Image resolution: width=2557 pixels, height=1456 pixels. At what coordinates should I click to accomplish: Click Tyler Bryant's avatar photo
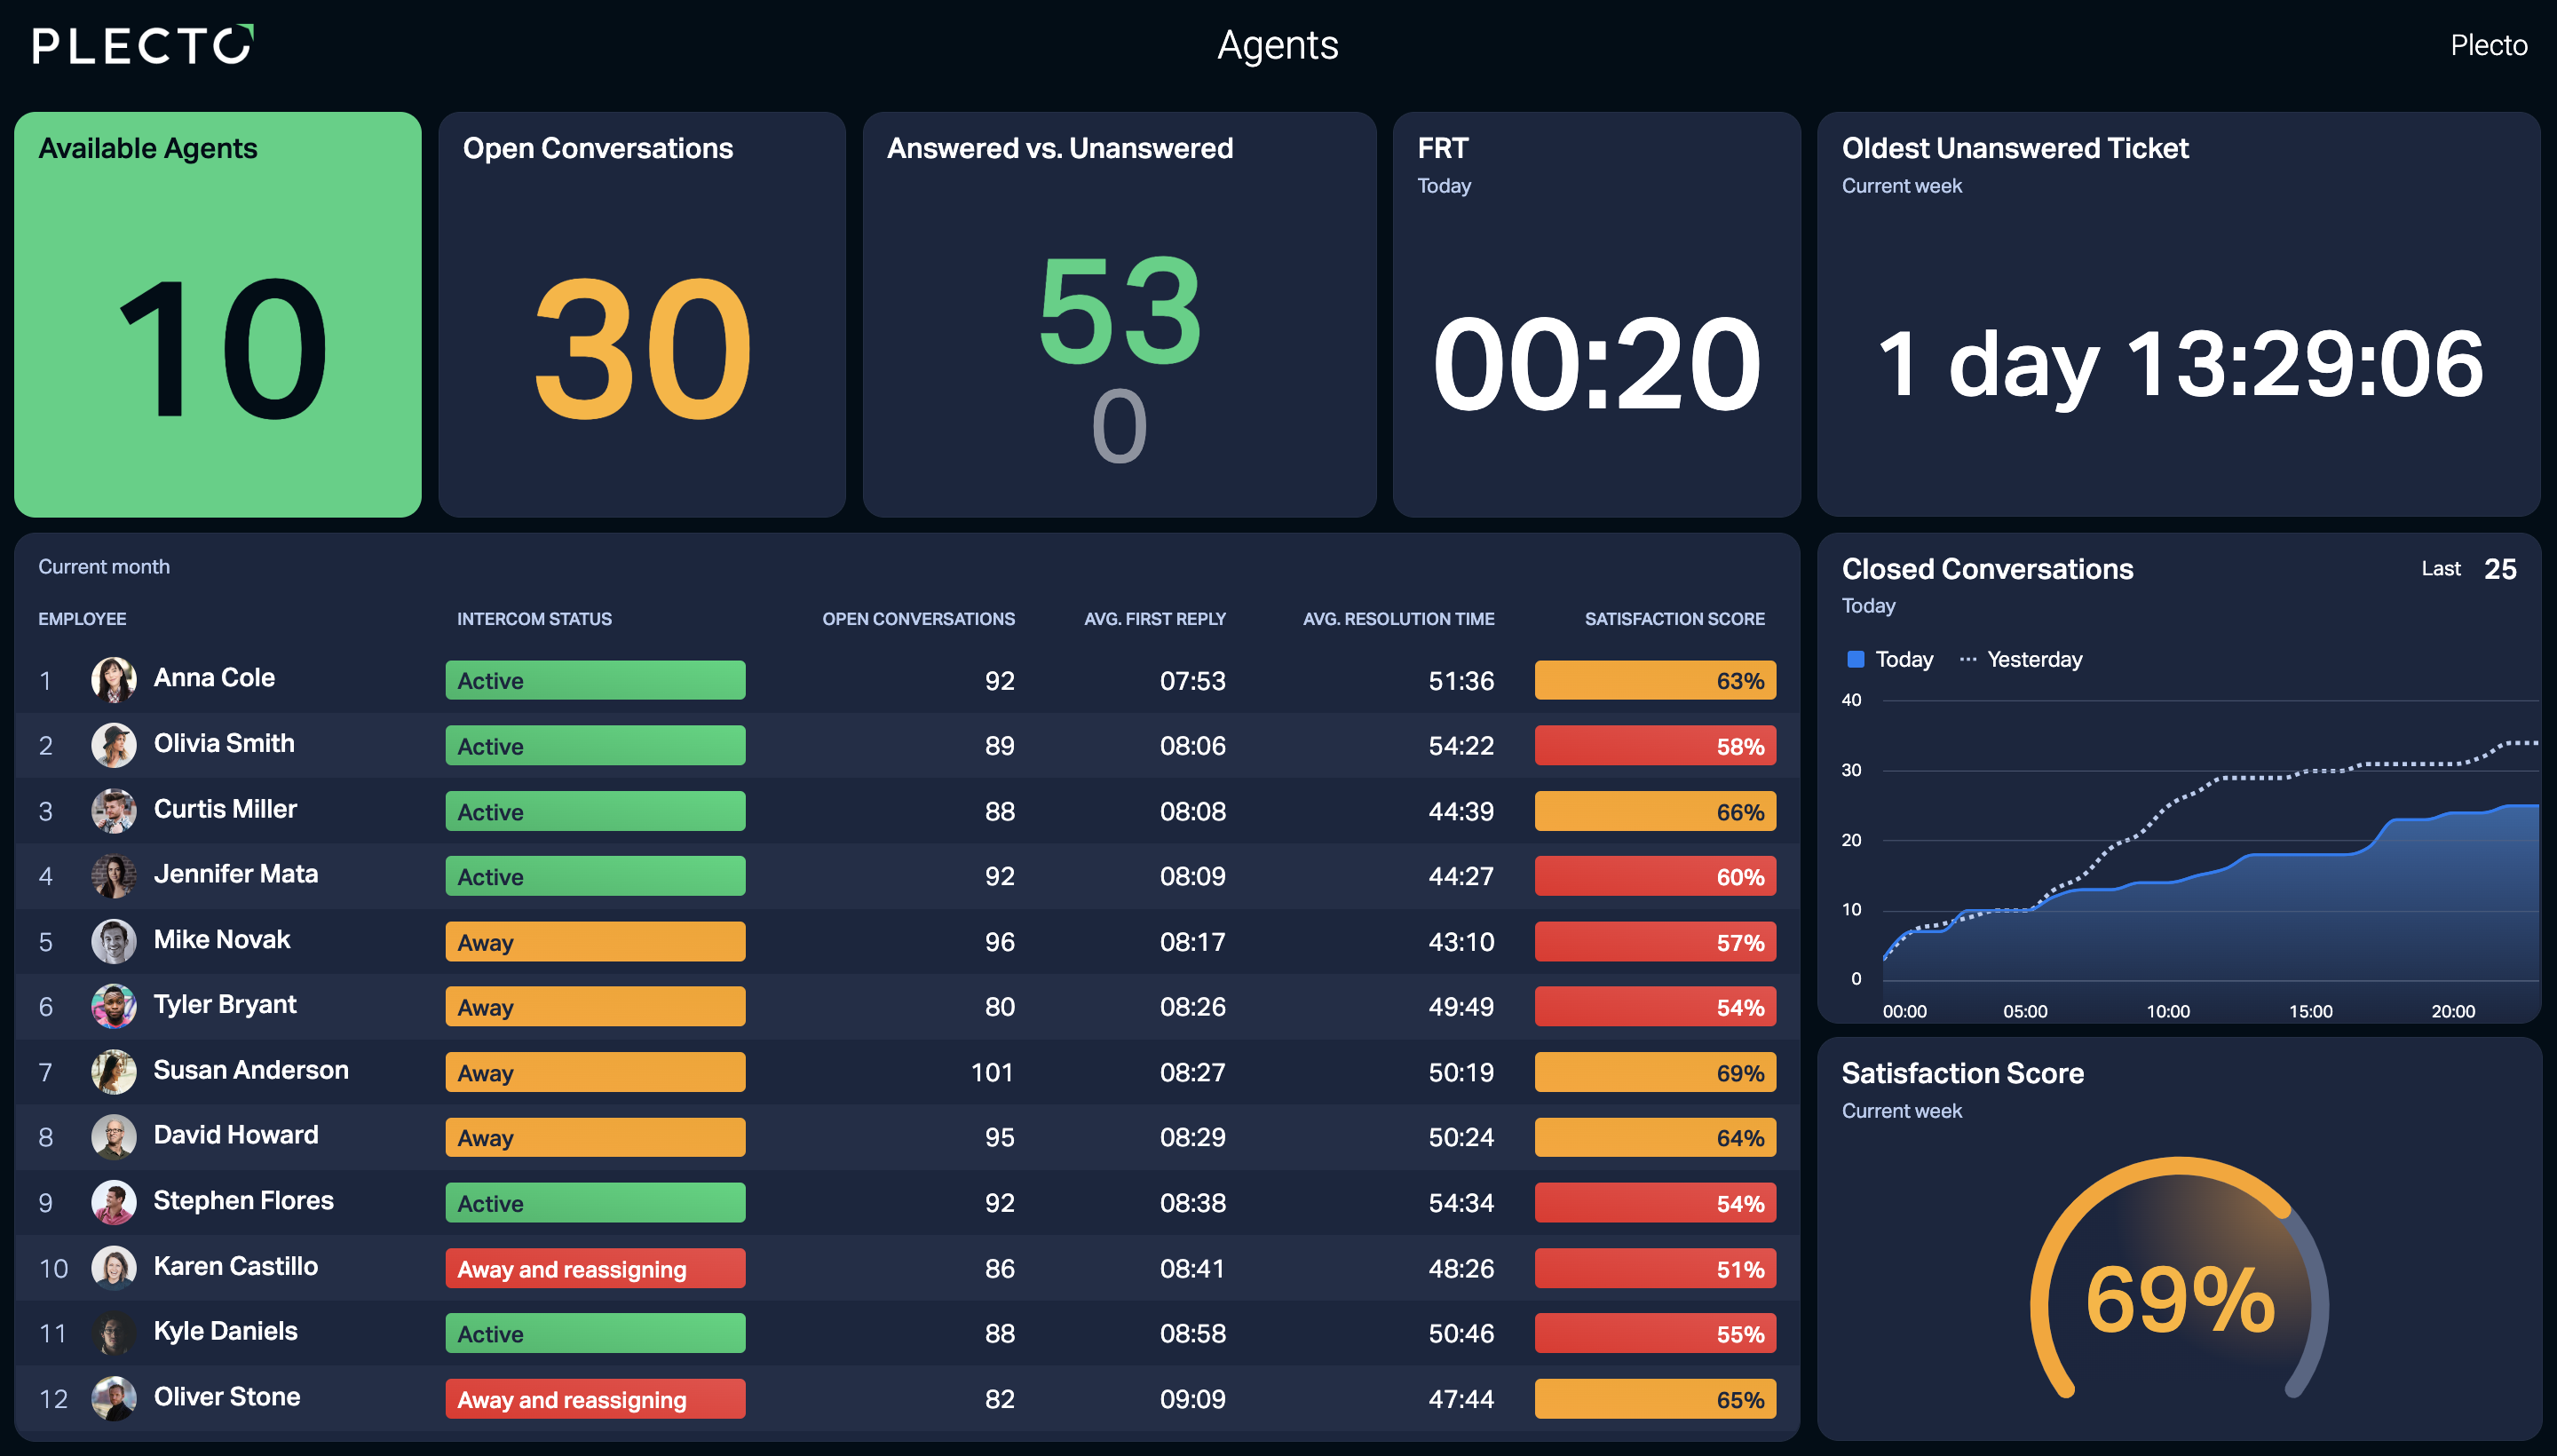(114, 1006)
